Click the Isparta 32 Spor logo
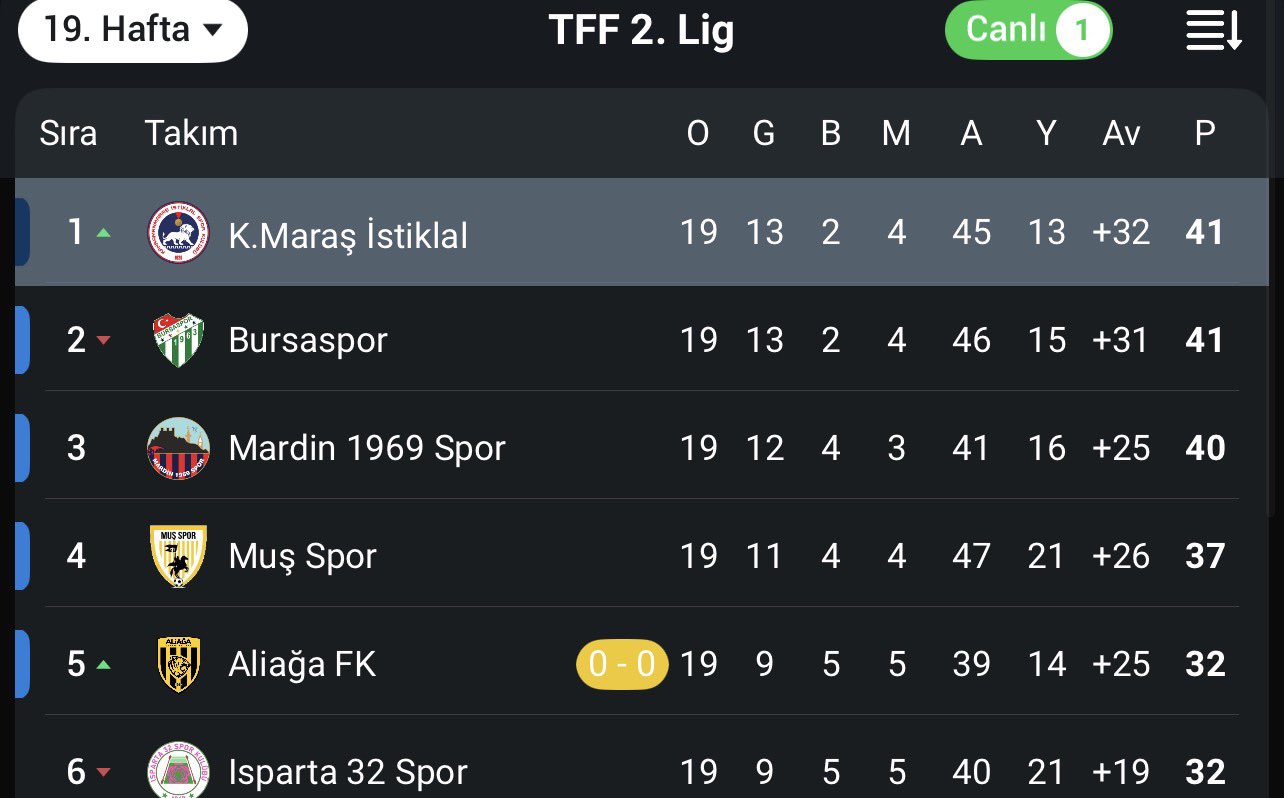 (x=178, y=770)
